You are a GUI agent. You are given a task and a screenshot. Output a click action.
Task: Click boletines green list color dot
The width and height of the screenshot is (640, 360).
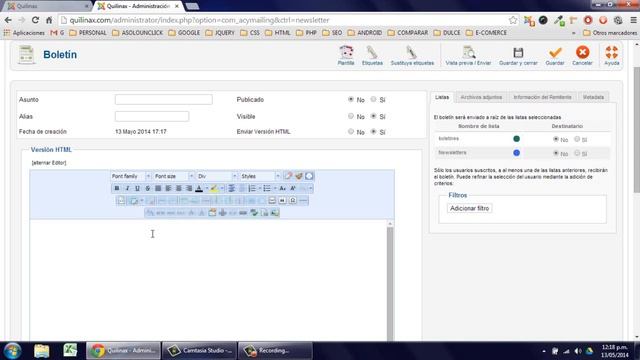coord(516,139)
